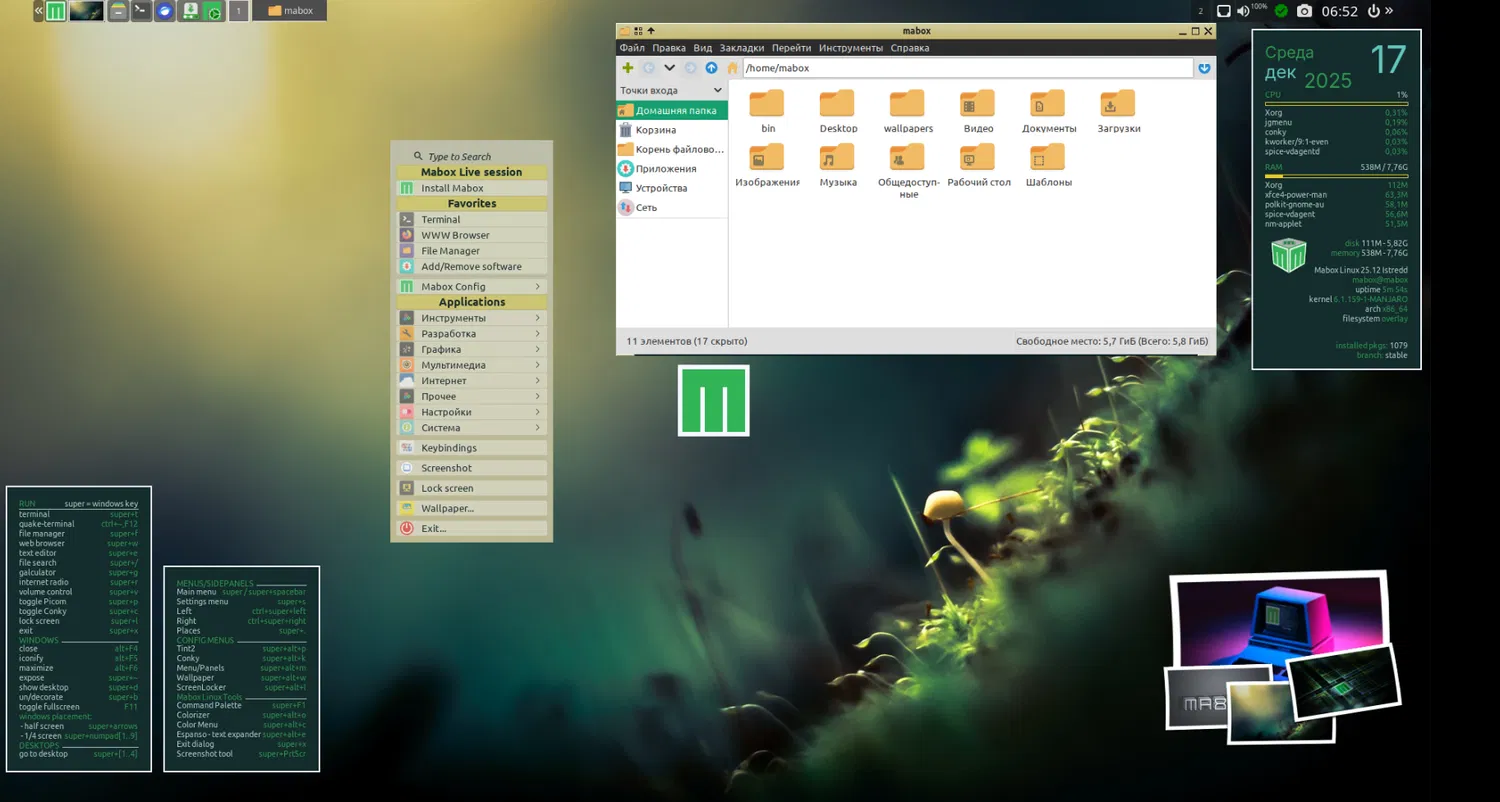This screenshot has height=802, width=1500.
Task: Select the wallpapers folder icon
Action: pyautogui.click(x=908, y=104)
